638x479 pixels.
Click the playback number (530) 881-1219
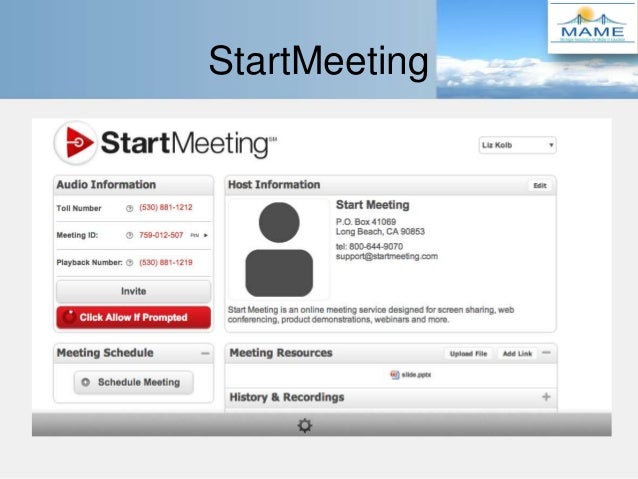[x=166, y=262]
